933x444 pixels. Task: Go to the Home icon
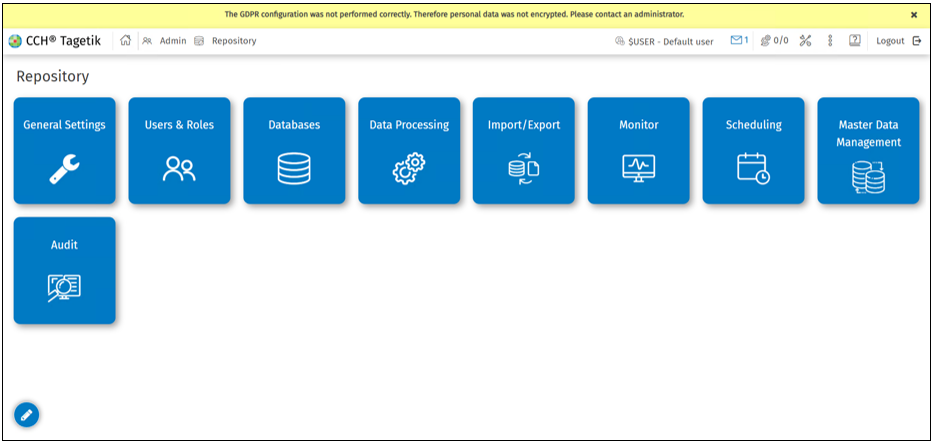pos(125,40)
